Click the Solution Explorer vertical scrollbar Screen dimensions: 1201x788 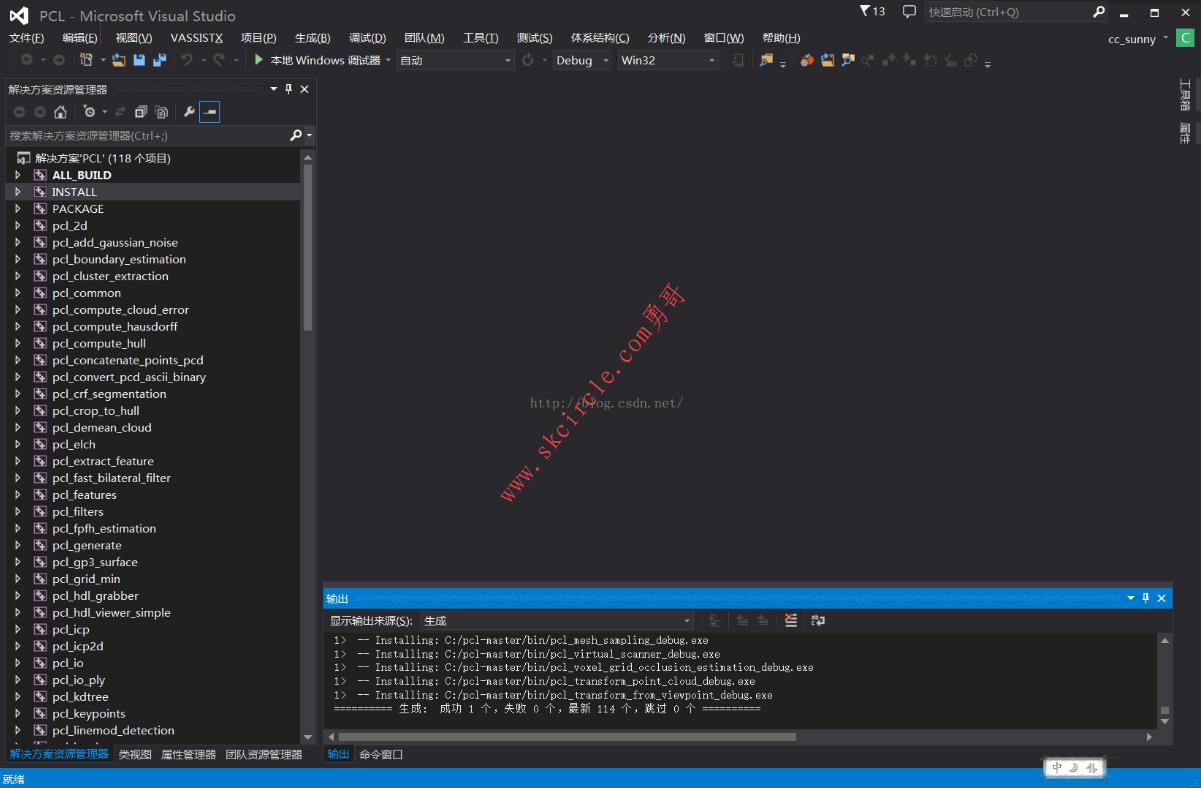[307, 247]
